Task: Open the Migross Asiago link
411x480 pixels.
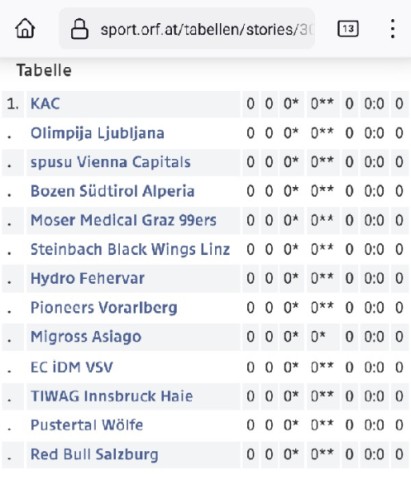Action: point(86,337)
